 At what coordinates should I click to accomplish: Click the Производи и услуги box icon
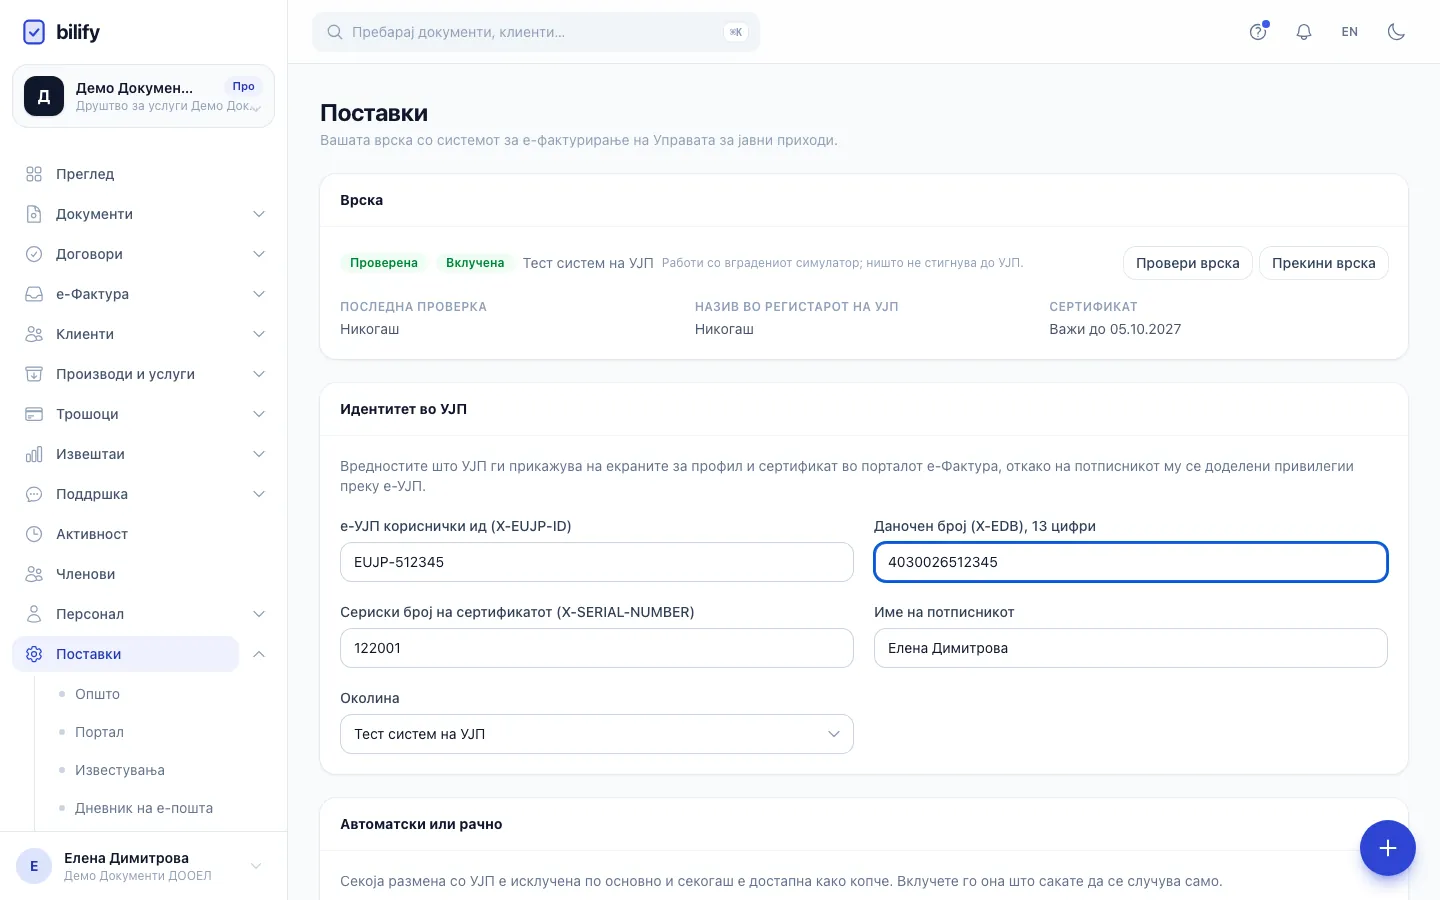pyautogui.click(x=34, y=374)
